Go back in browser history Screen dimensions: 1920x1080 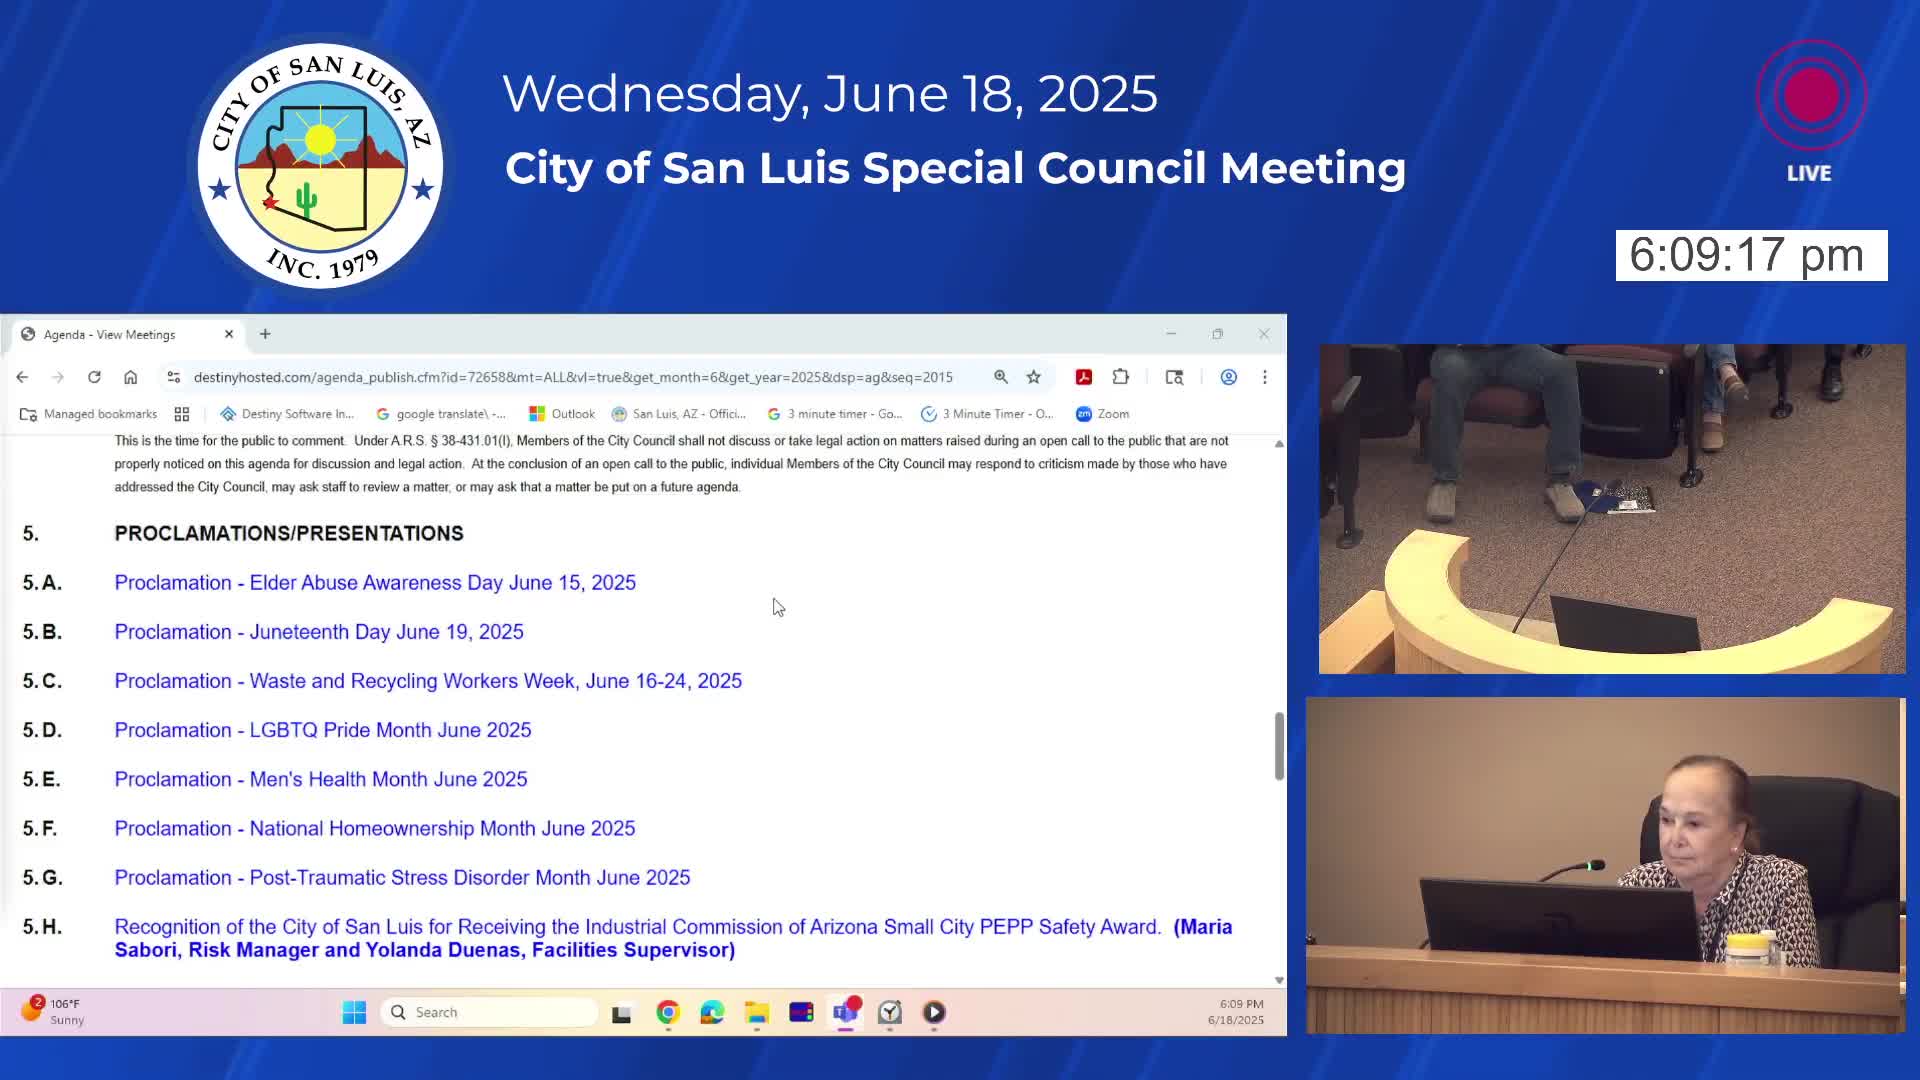22,377
